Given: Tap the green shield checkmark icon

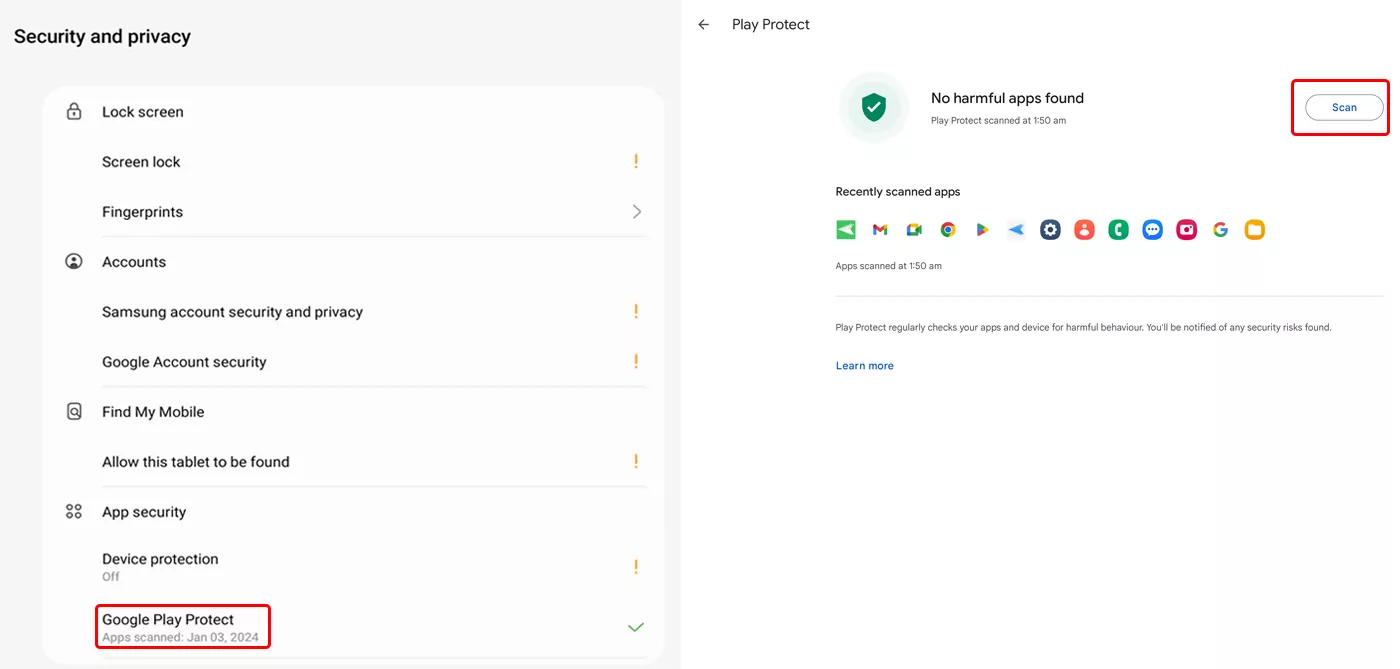Looking at the screenshot, I should click(x=875, y=107).
